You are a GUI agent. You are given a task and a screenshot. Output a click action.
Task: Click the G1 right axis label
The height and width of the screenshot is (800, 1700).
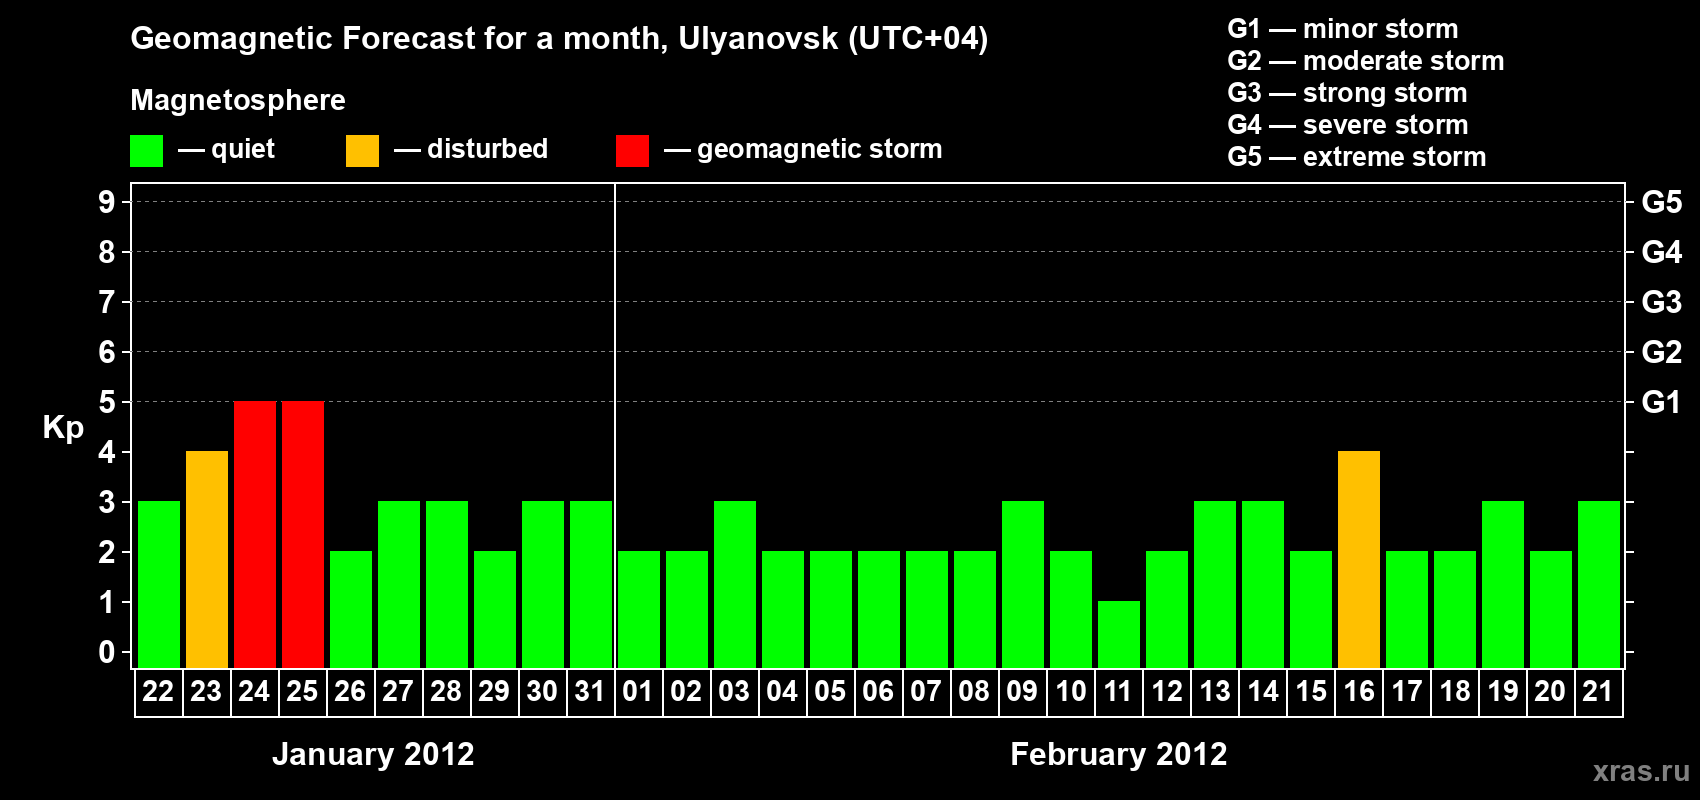point(1662,402)
